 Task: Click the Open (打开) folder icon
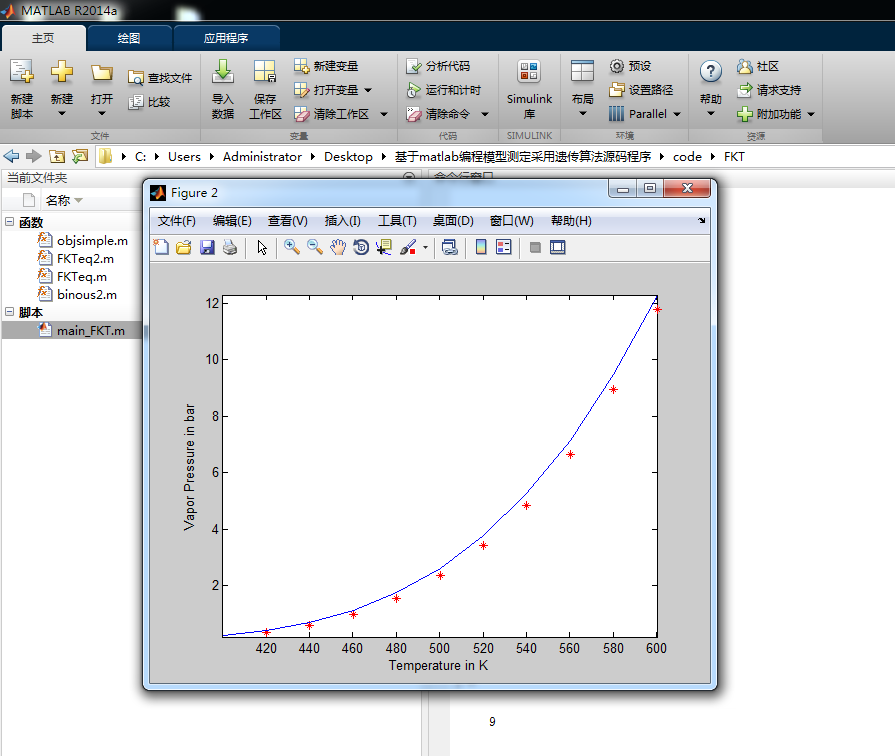click(102, 73)
